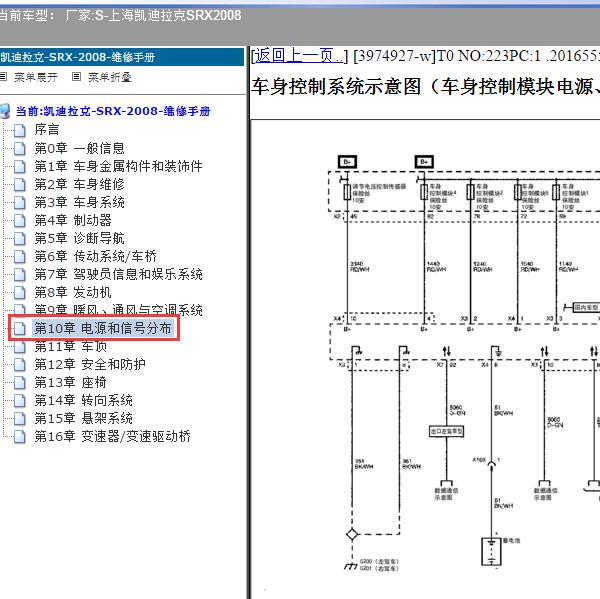Click the page icon beside 第4章 制动器

point(20,220)
